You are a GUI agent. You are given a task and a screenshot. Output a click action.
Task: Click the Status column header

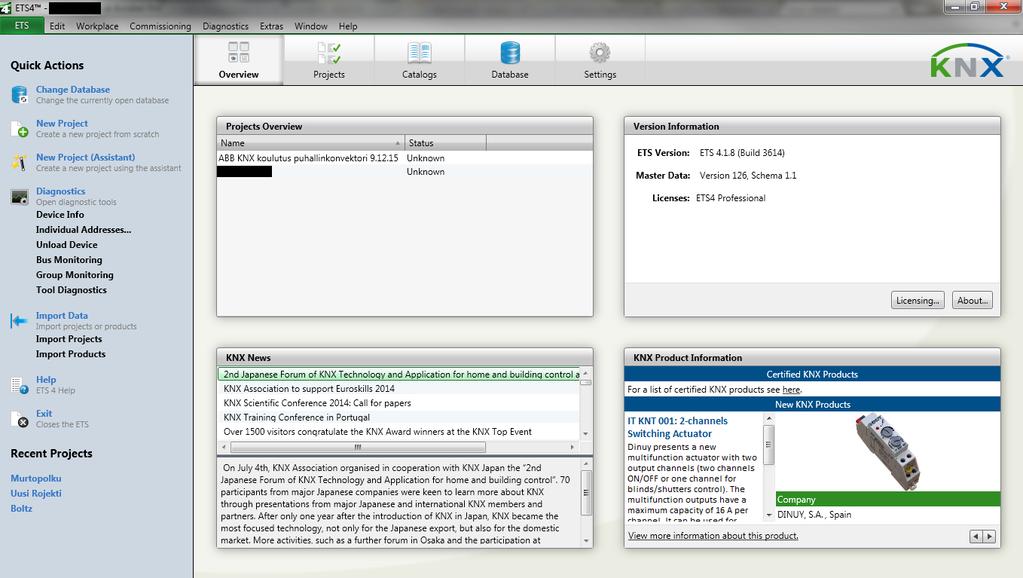pos(446,143)
